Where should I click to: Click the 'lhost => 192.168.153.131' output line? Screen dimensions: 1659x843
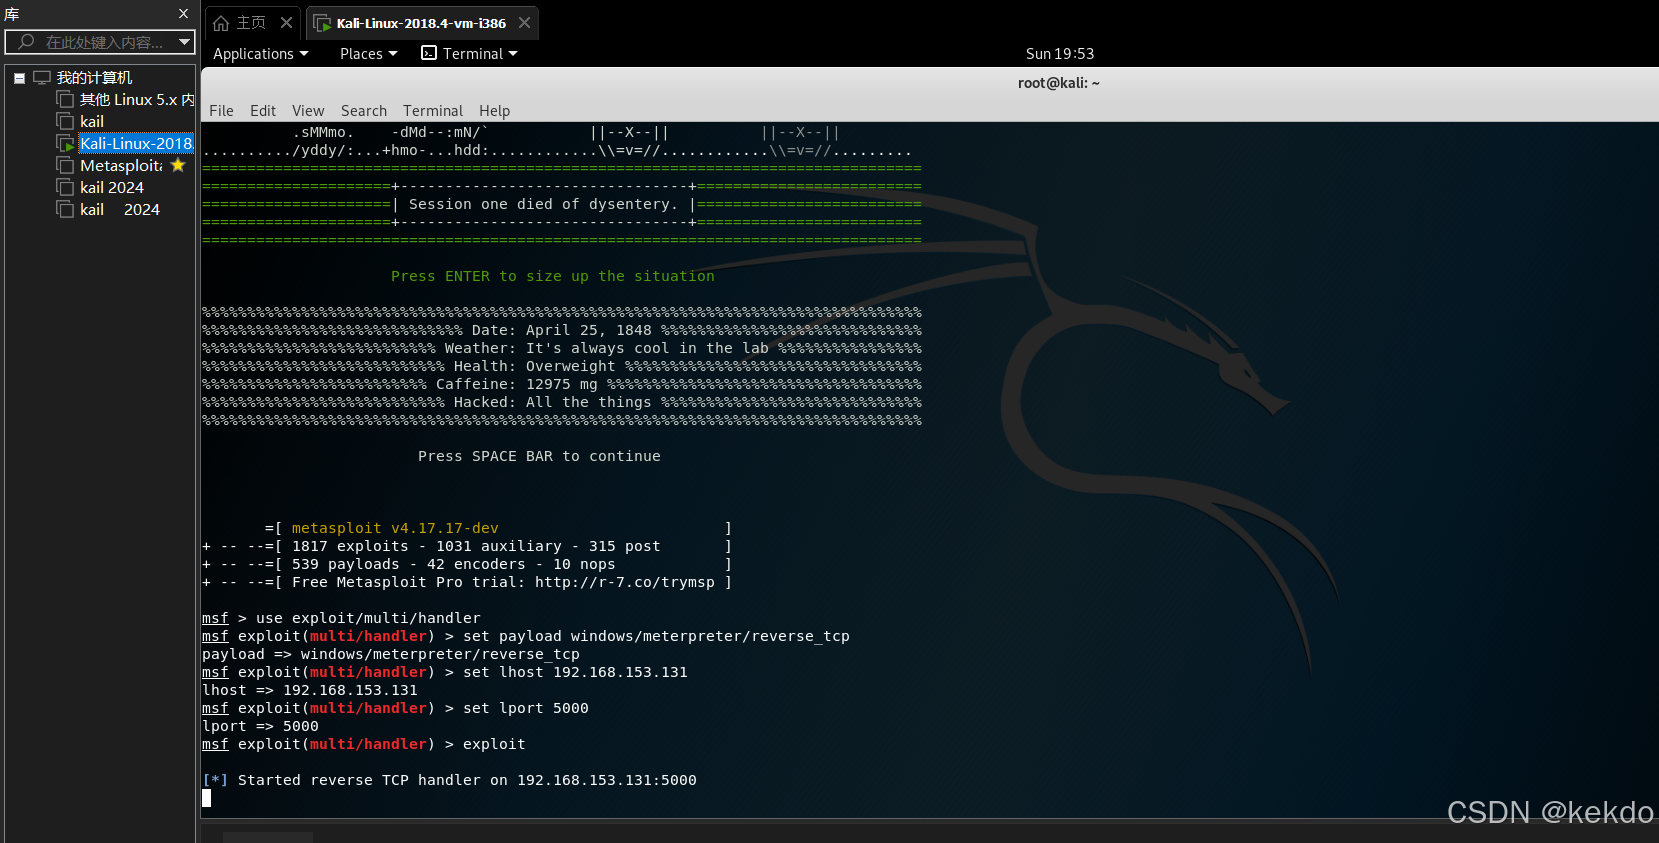(x=310, y=690)
